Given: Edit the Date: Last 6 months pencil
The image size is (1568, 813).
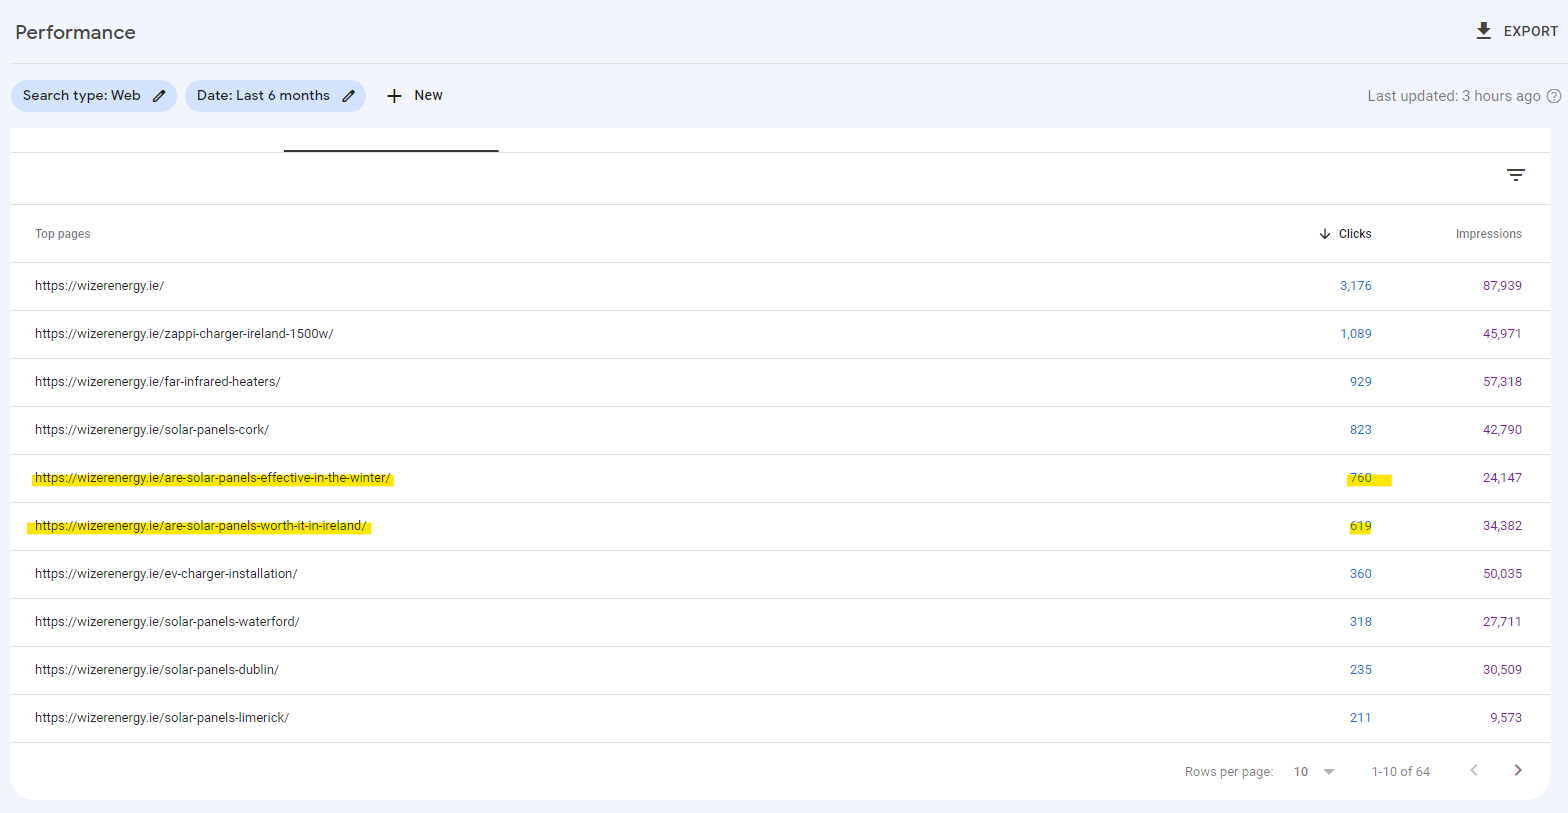Looking at the screenshot, I should pos(348,96).
